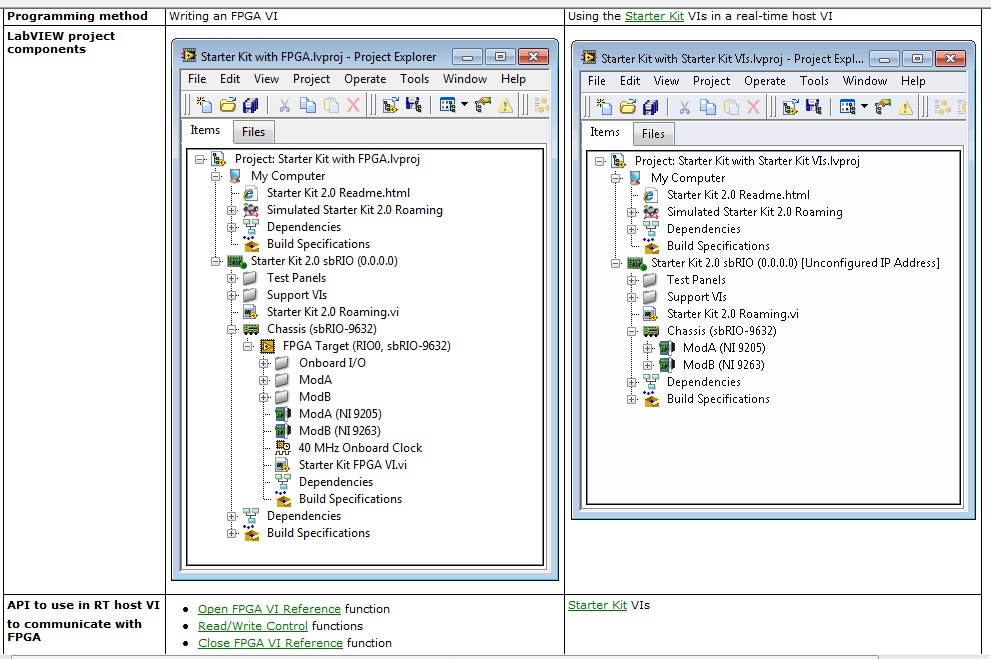Click Save project icon in Starter Kit VIs window
The height and width of the screenshot is (659, 991).
coord(814,107)
